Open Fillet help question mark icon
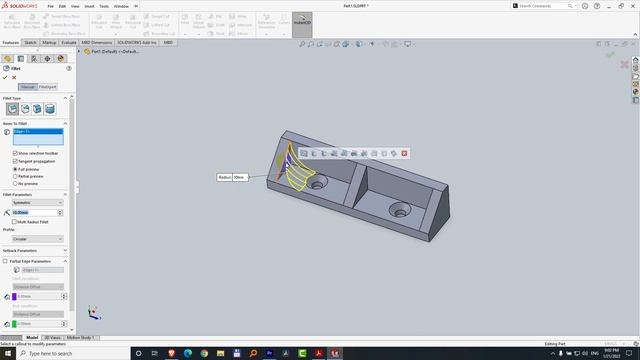640x360 pixels. (69, 68)
